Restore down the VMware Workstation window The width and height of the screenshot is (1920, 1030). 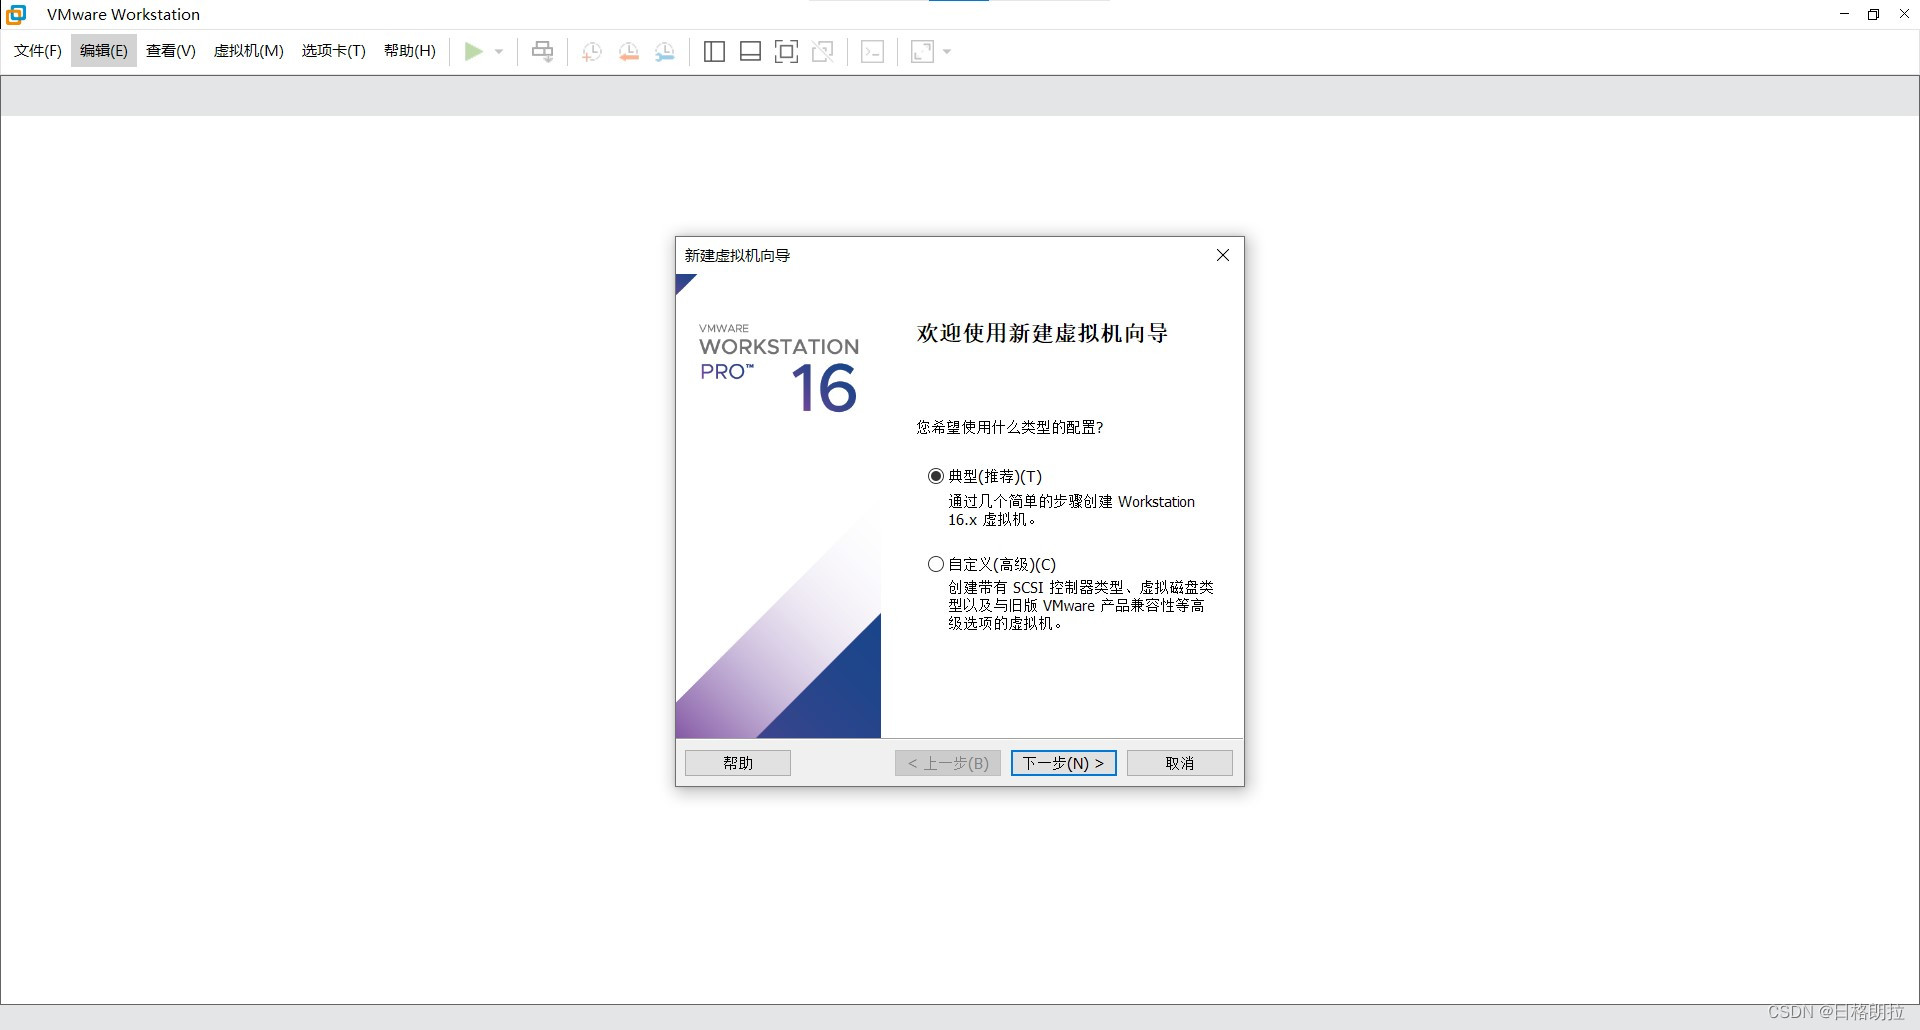click(x=1874, y=14)
